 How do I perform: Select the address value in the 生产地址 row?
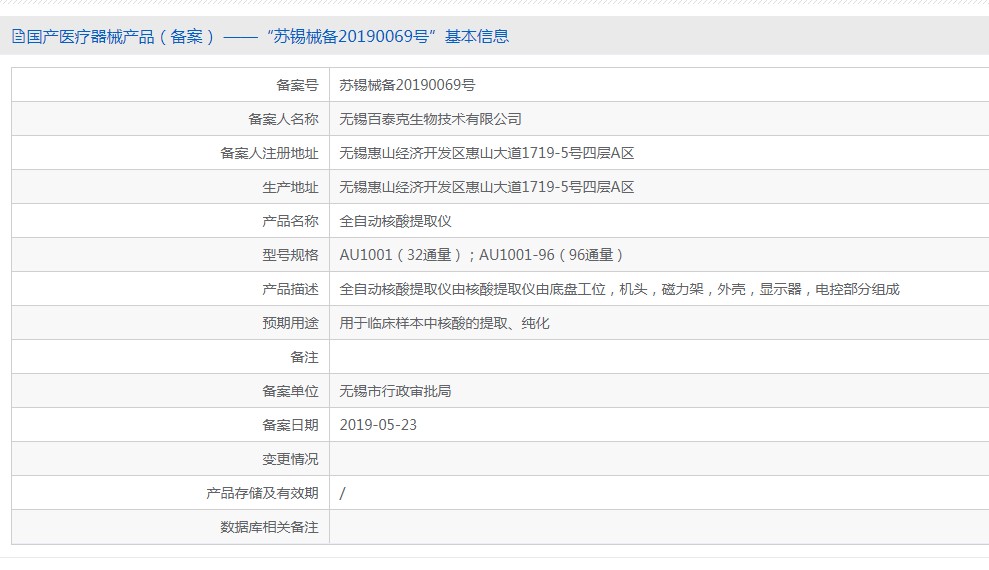click(486, 187)
